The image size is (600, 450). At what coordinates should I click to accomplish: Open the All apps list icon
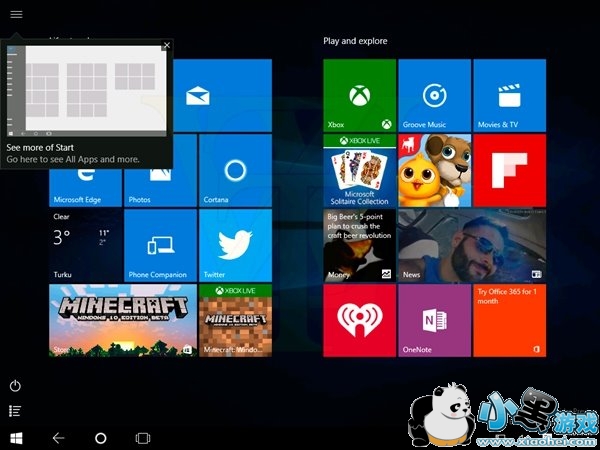tap(15, 411)
